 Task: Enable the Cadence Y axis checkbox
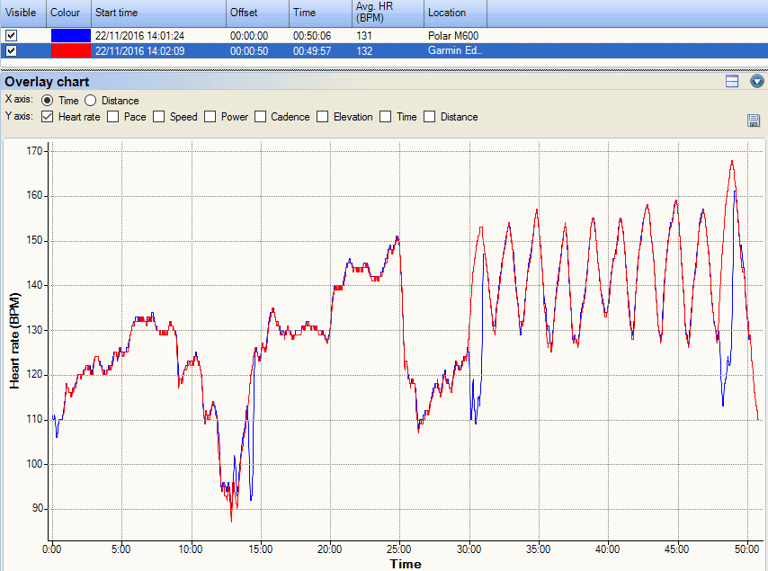click(260, 117)
